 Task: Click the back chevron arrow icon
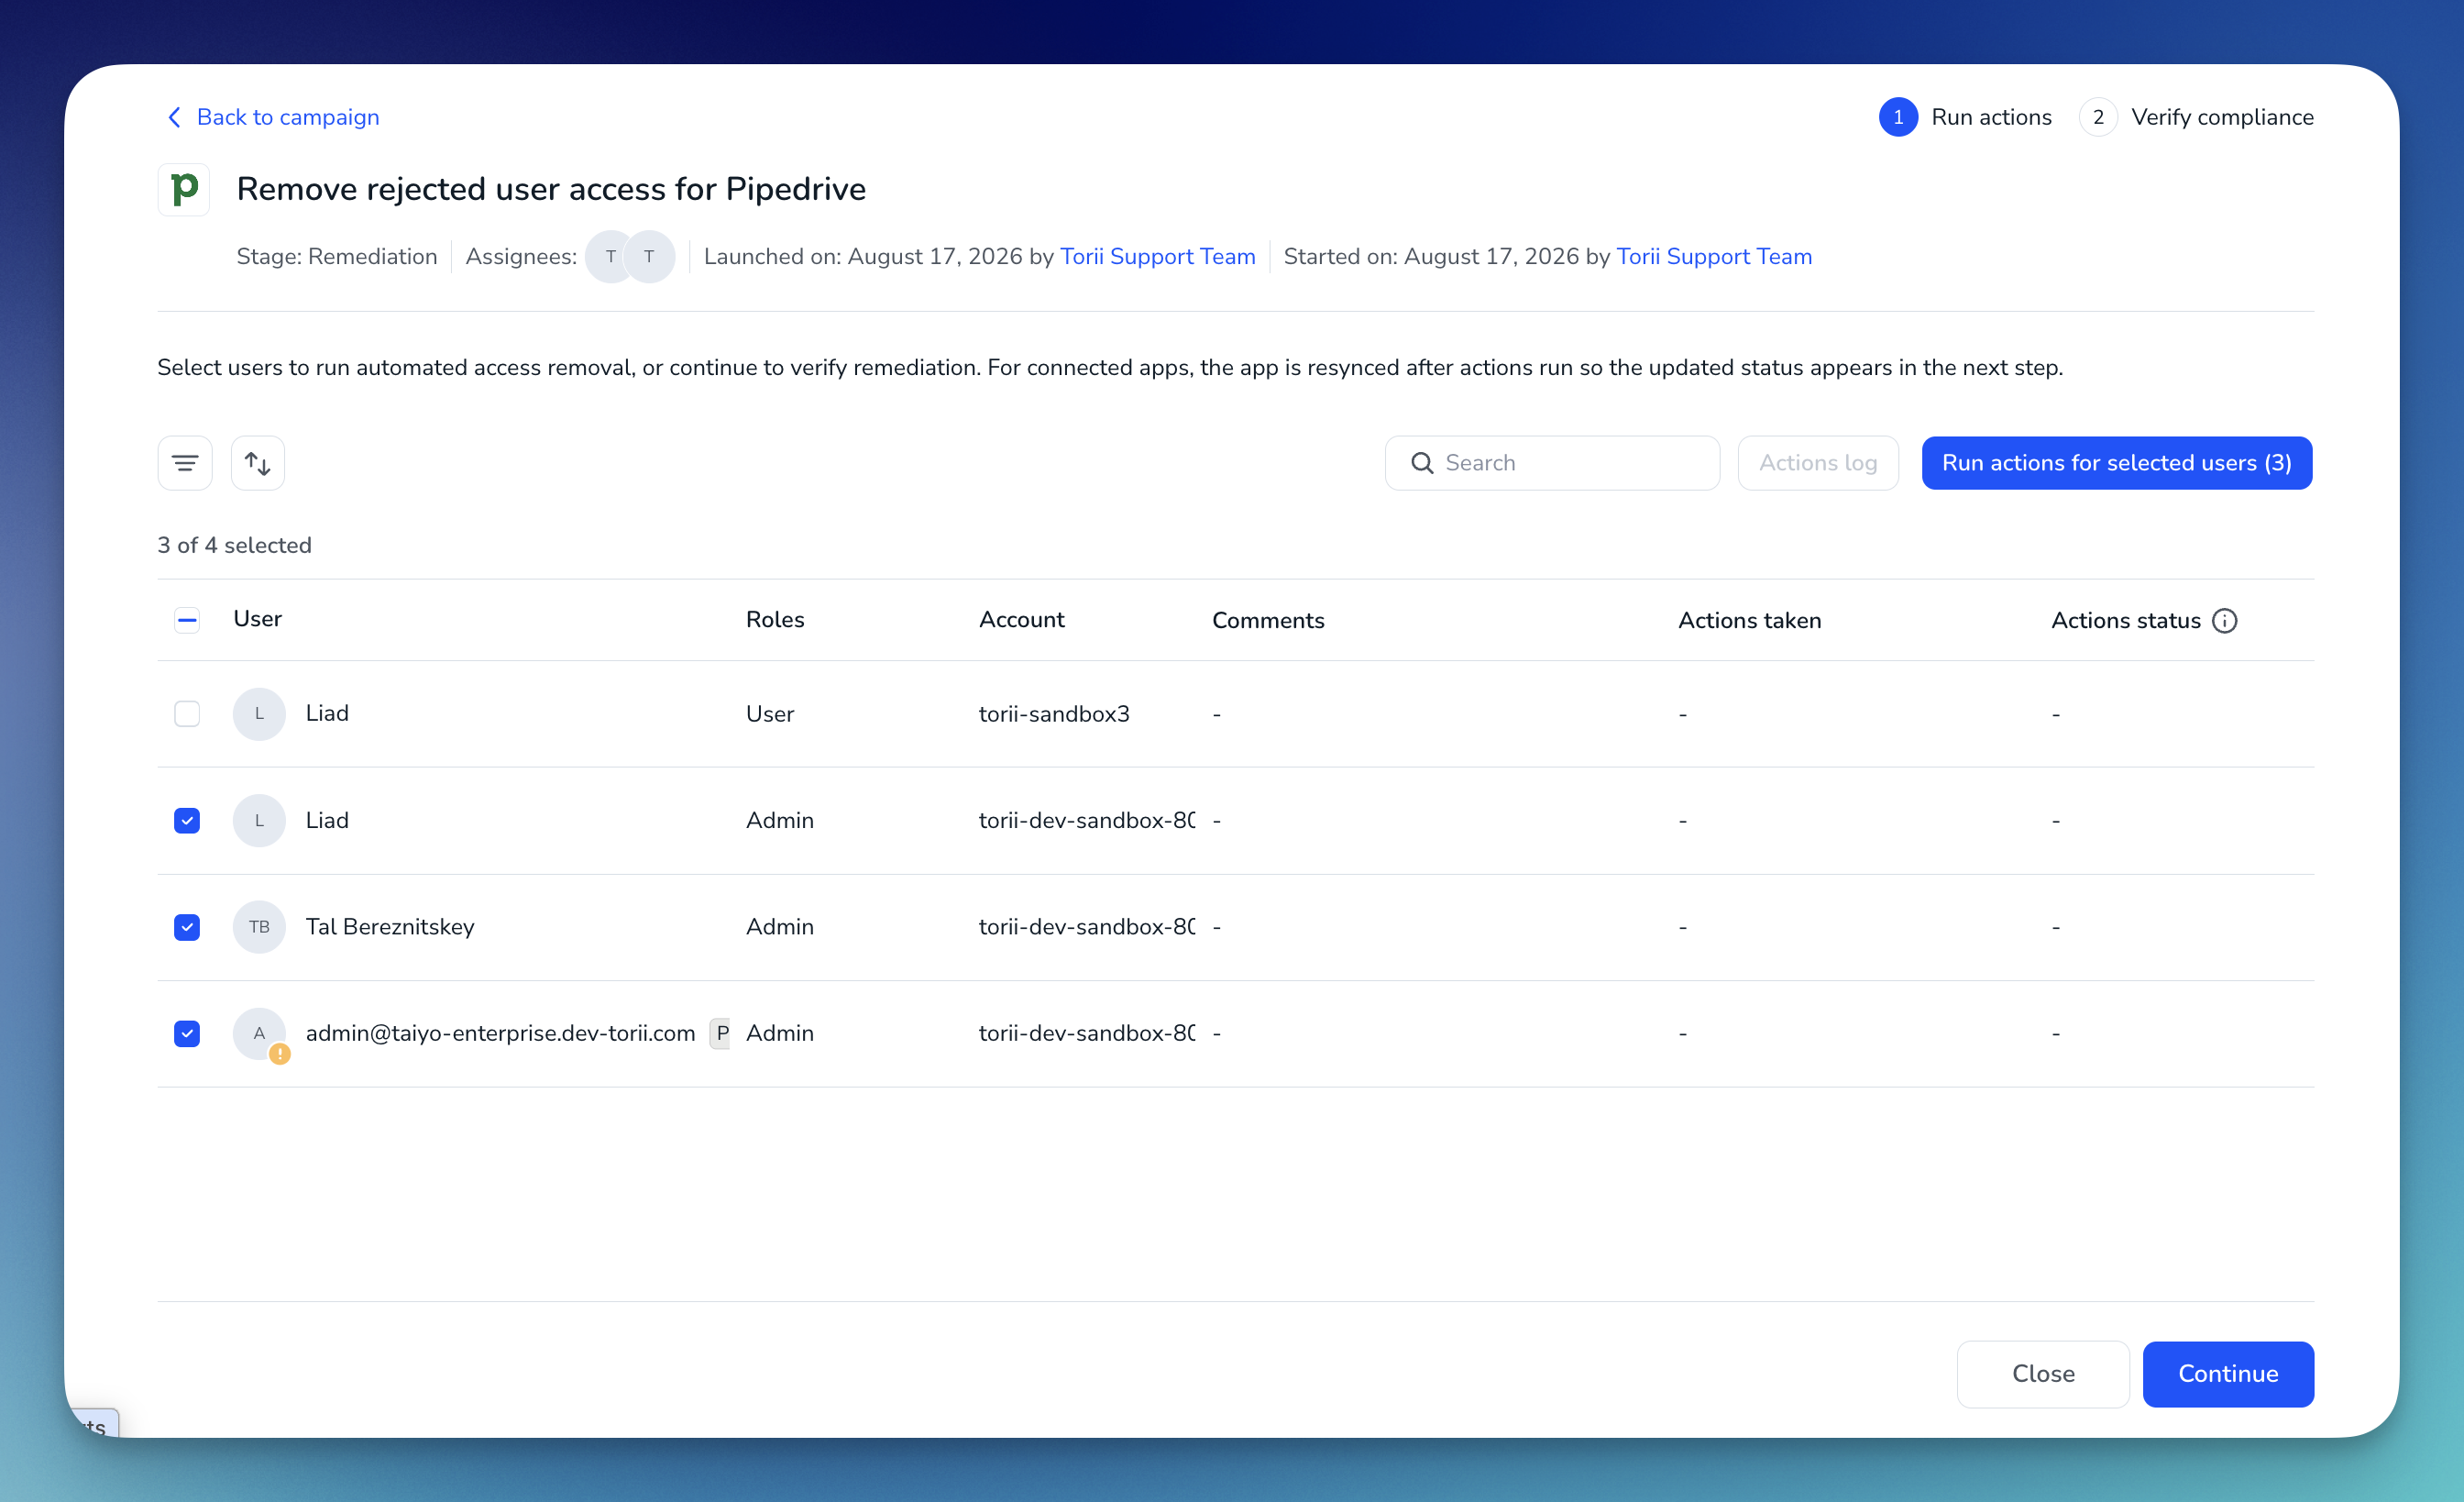[174, 117]
